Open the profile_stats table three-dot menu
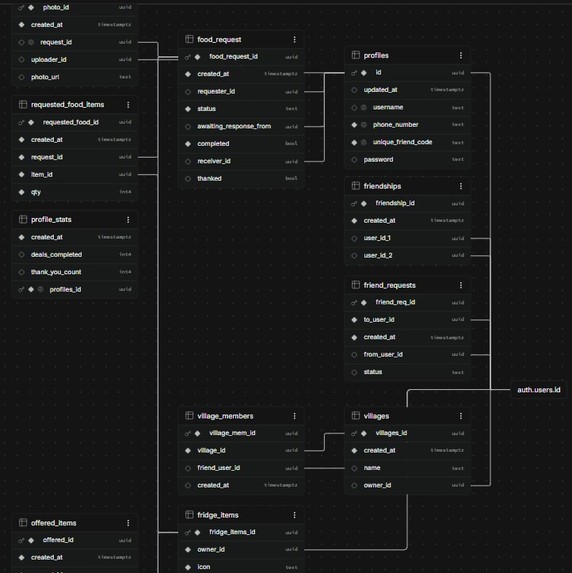This screenshot has width=572, height=573. pos(128,220)
